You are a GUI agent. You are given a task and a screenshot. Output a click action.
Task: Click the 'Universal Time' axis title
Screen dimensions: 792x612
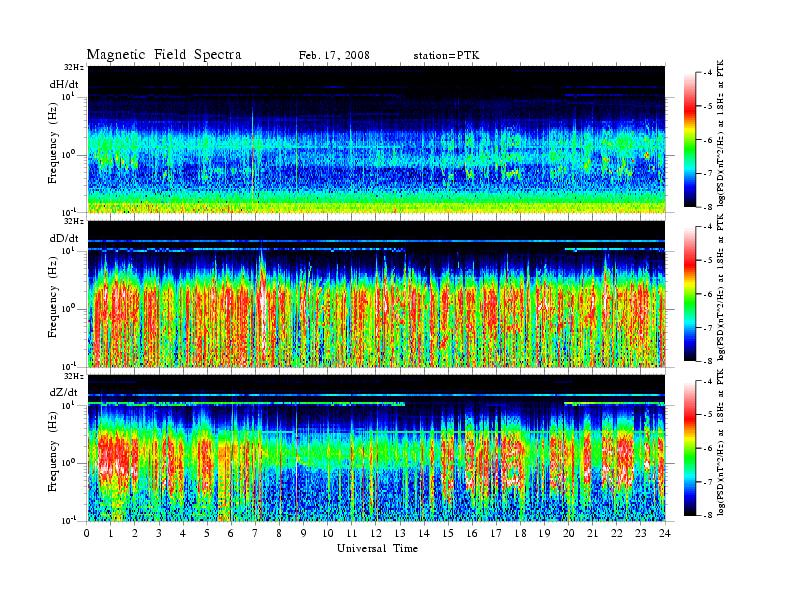377,548
